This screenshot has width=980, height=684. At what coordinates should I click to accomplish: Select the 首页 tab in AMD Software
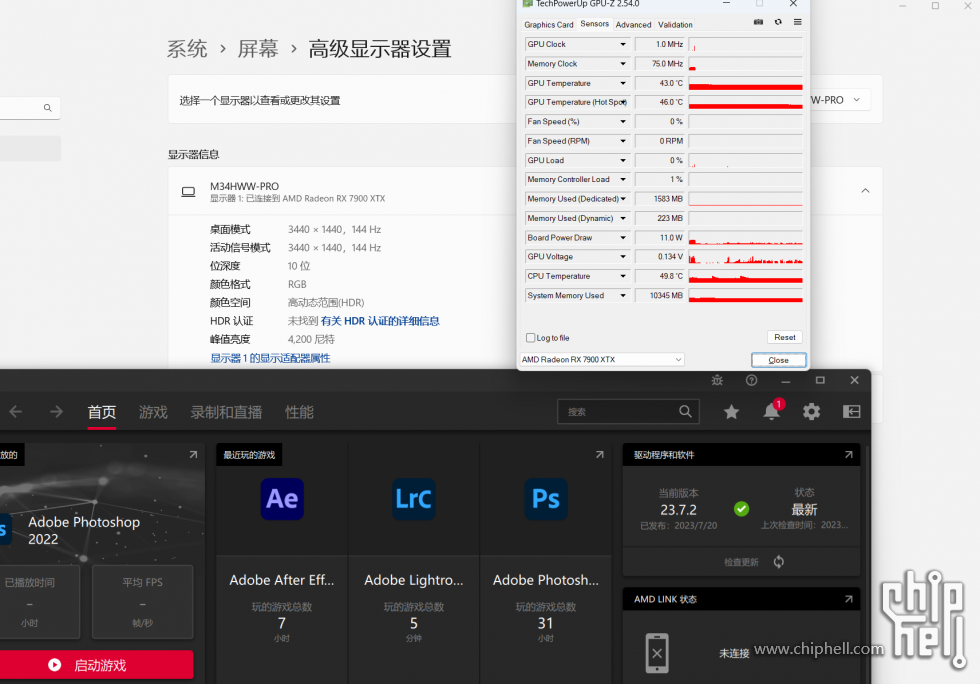[x=102, y=412]
